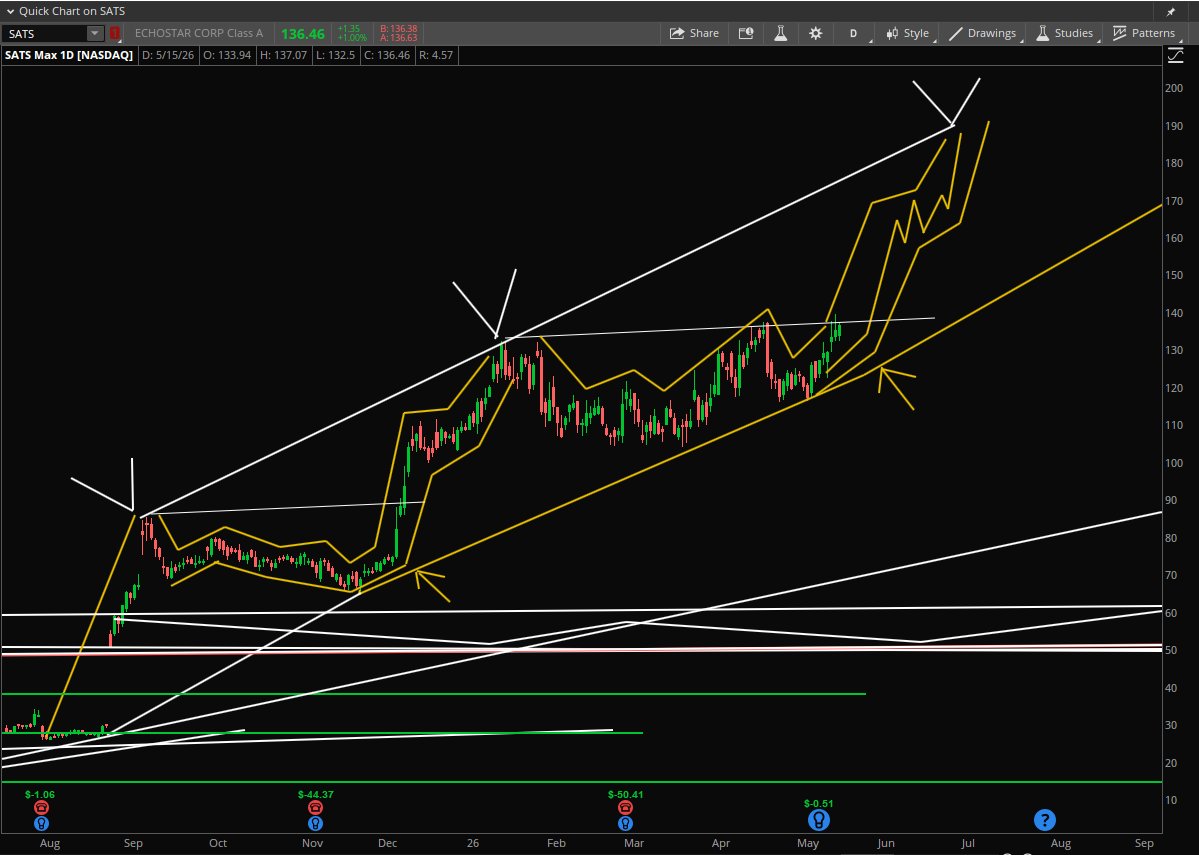Click the blue question mark event icon

coord(1045,820)
